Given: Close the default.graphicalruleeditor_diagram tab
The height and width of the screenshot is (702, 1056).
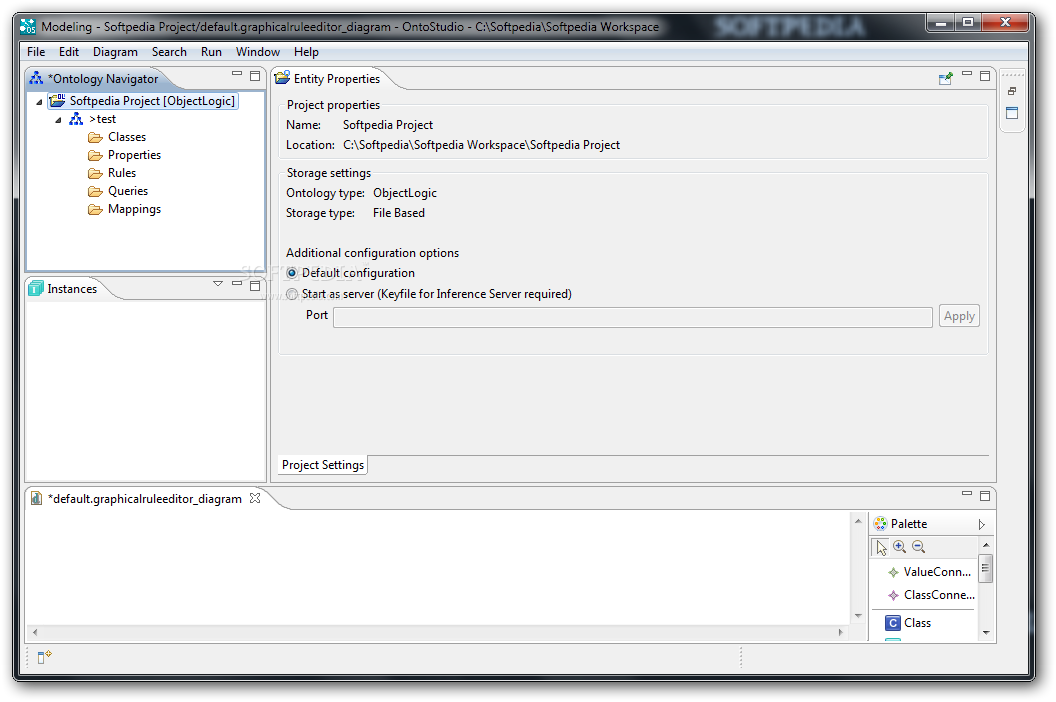Looking at the screenshot, I should 255,499.
